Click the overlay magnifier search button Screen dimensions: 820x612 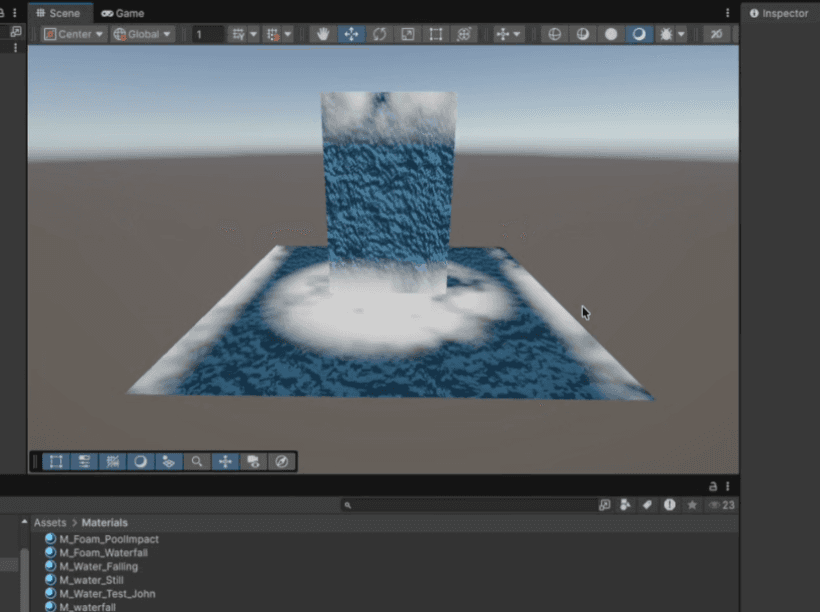tap(197, 461)
